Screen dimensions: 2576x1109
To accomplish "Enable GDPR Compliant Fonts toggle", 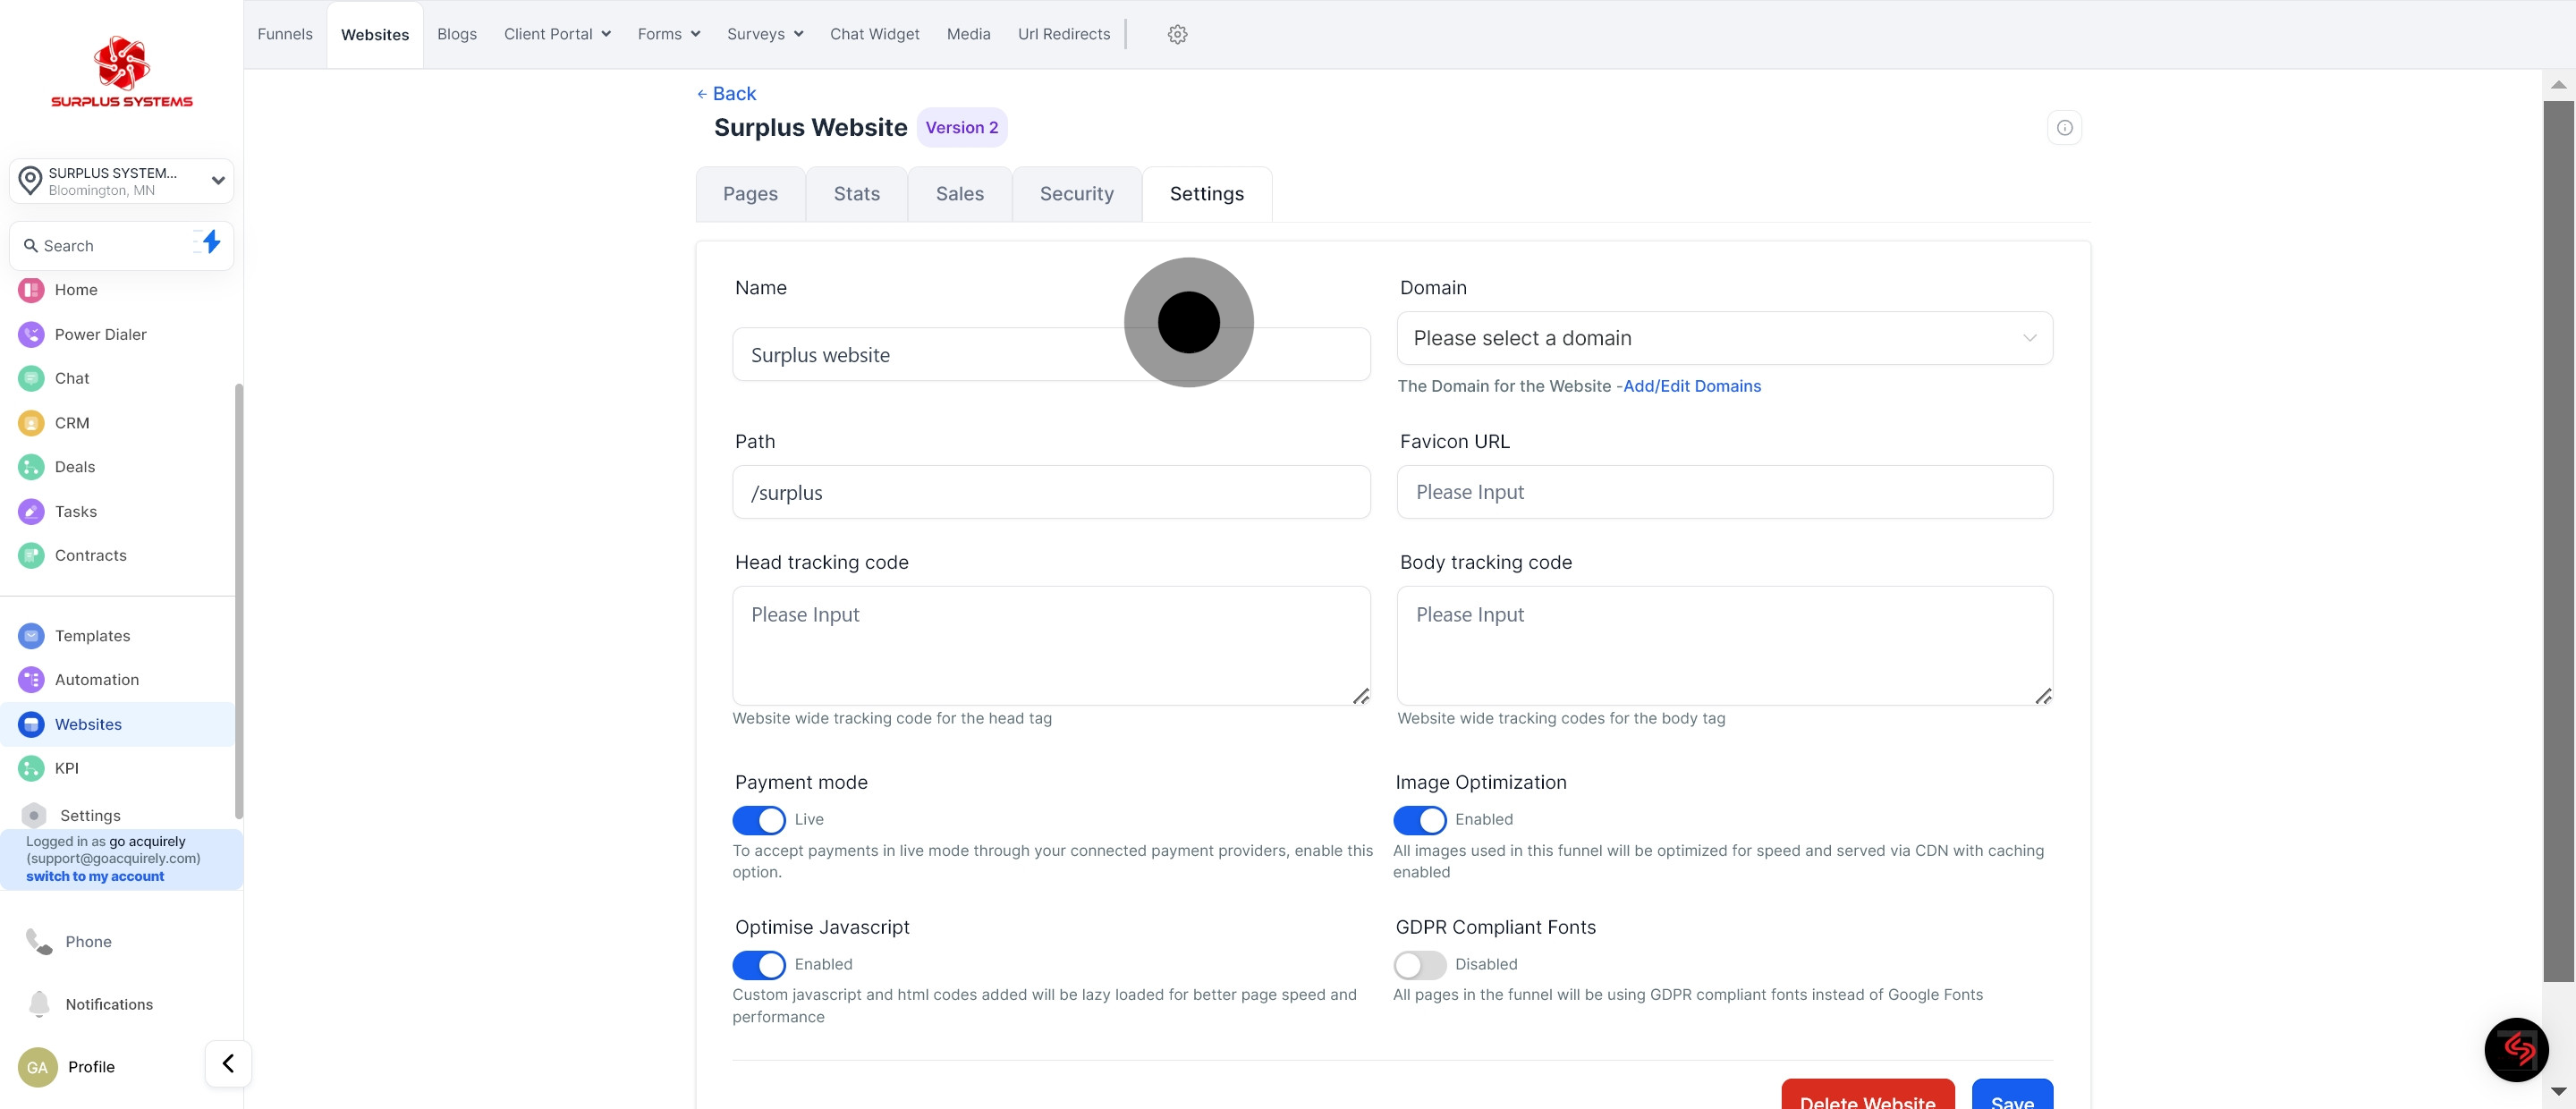I will pyautogui.click(x=1419, y=965).
